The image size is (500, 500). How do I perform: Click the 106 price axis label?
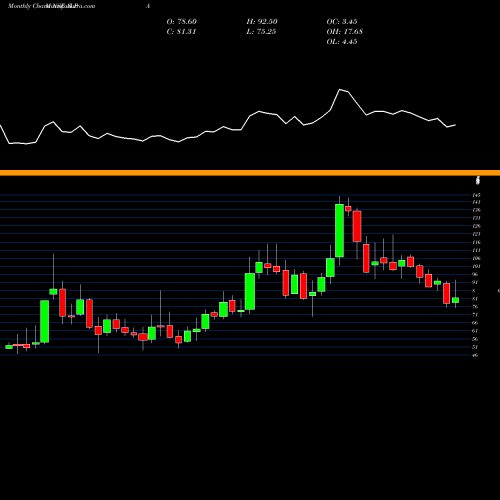[x=477, y=258]
